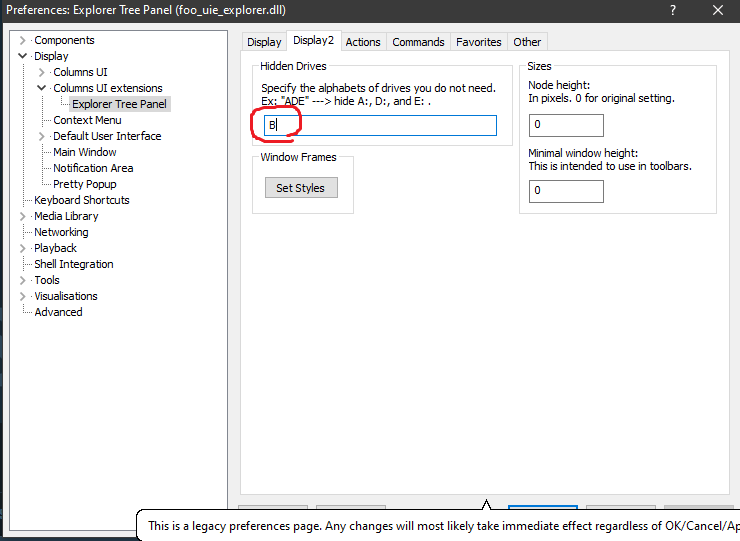The image size is (740, 541).
Task: Collapse the Columns UI extensions node
Action: click(x=42, y=88)
